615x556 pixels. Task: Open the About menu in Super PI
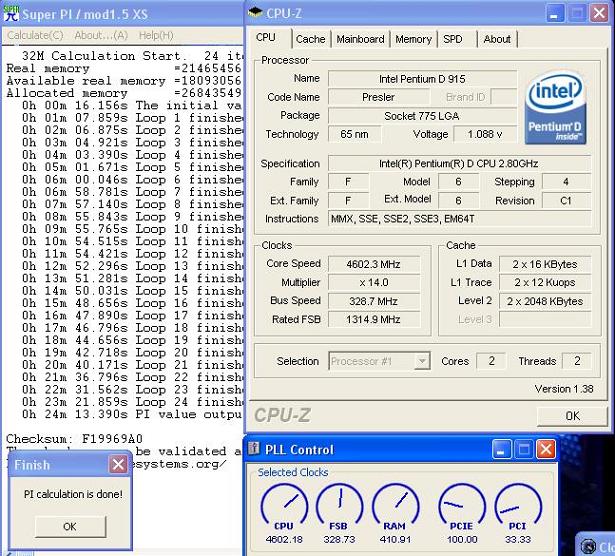coord(101,35)
